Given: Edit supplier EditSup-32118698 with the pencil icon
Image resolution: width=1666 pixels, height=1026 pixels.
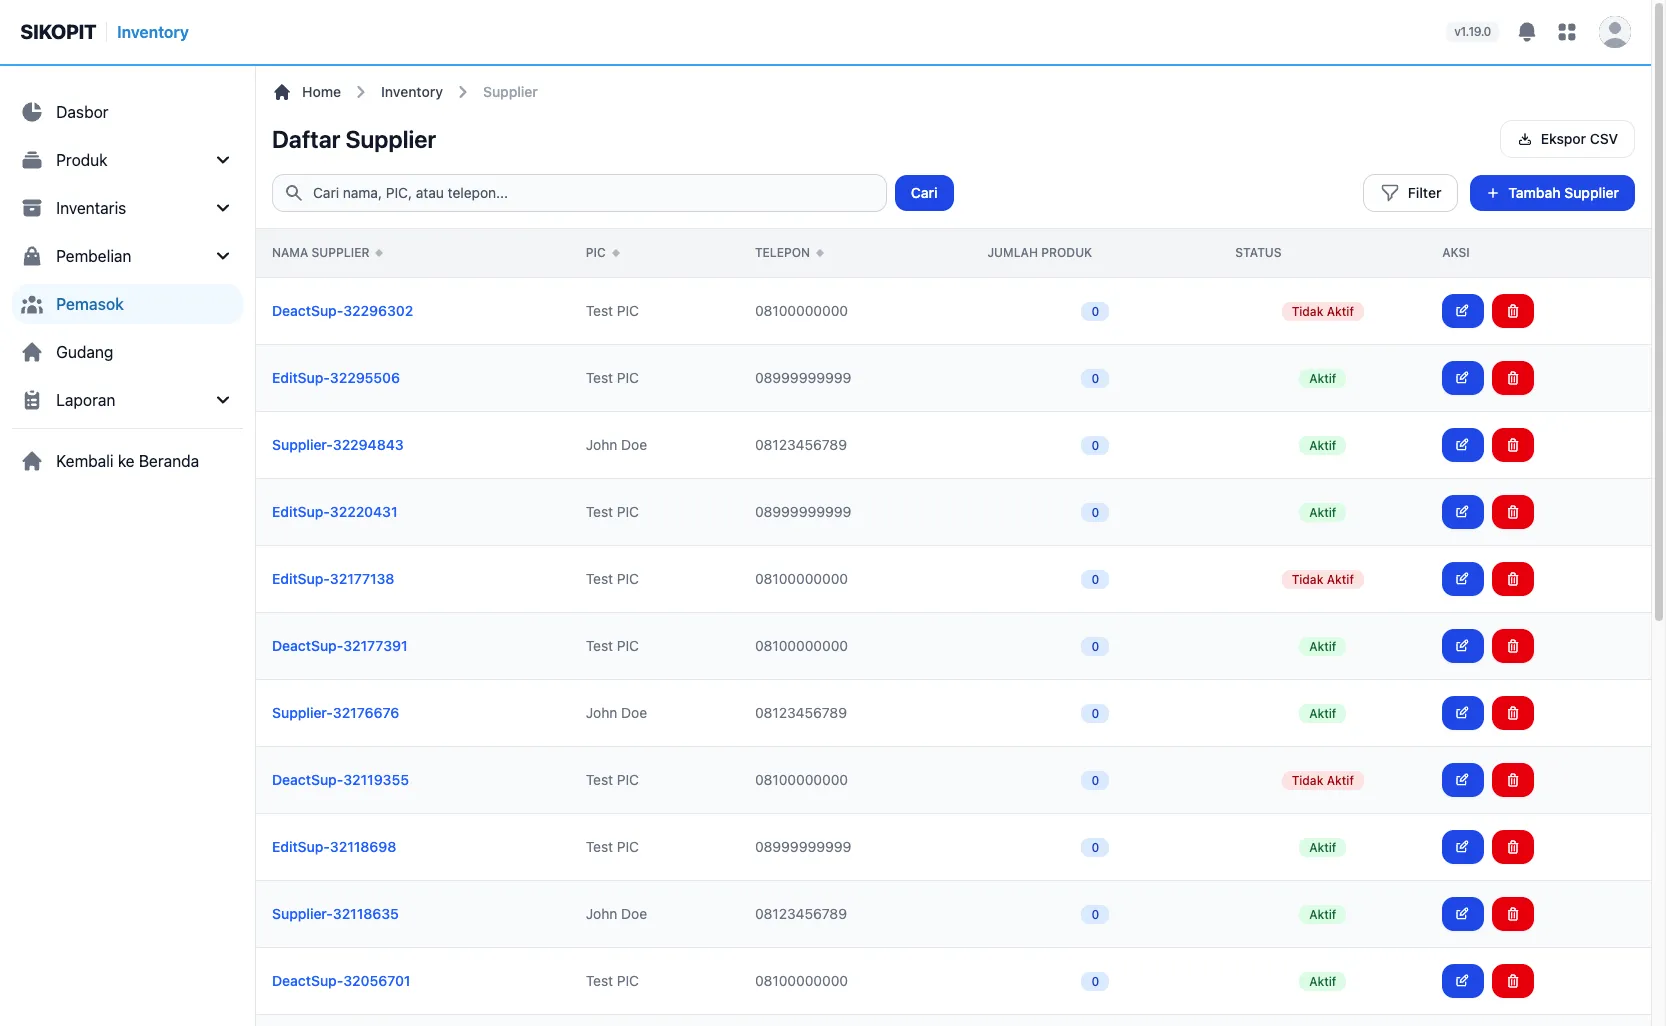Looking at the screenshot, I should pos(1462,847).
